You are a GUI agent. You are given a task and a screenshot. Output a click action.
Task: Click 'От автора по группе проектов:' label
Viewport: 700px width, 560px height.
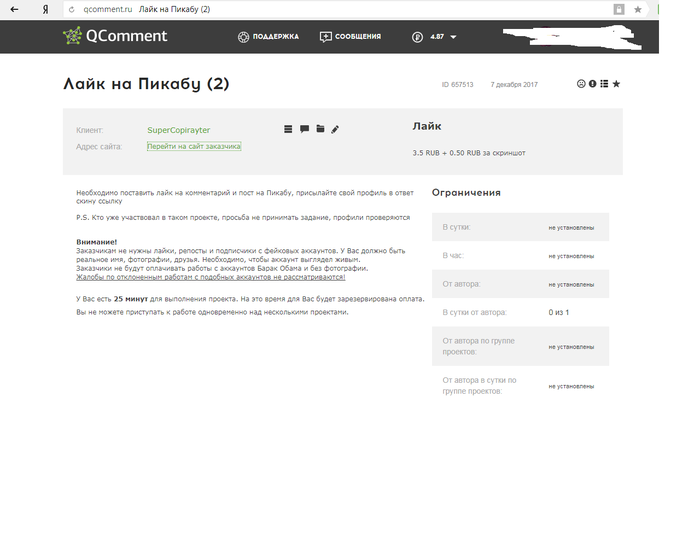(479, 346)
